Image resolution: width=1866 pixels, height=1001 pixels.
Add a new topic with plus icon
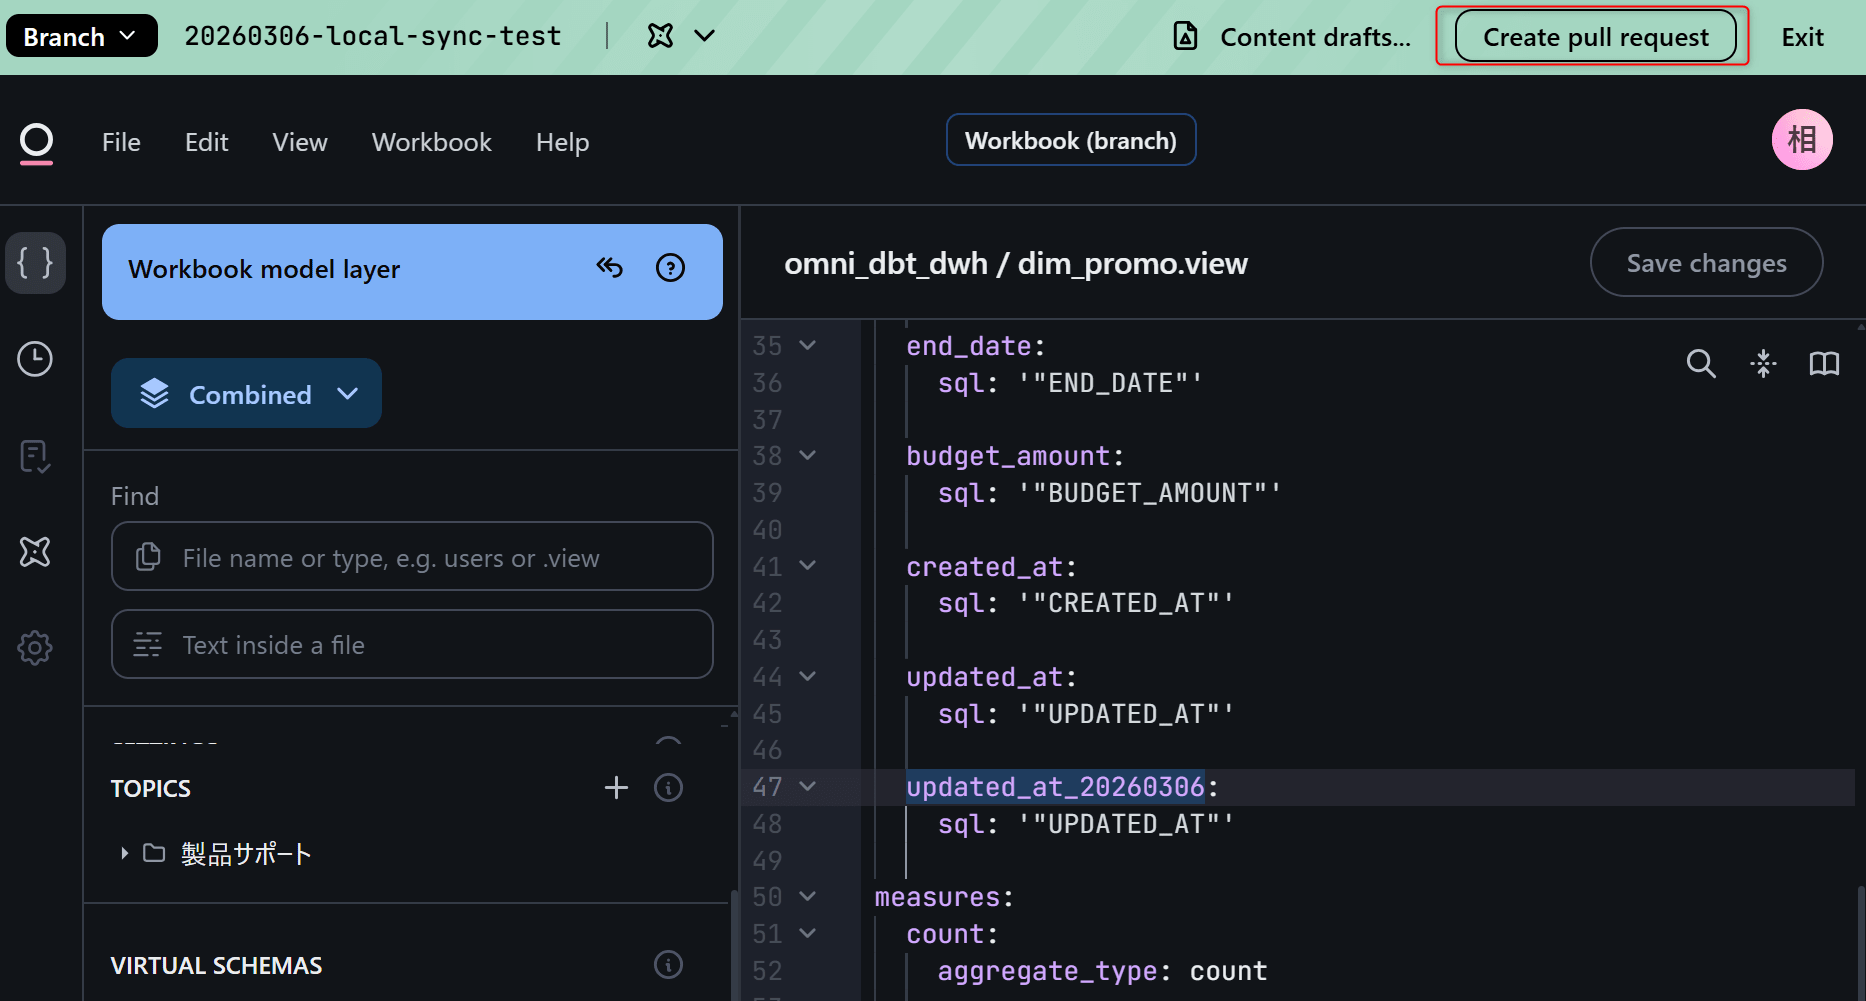tap(616, 788)
